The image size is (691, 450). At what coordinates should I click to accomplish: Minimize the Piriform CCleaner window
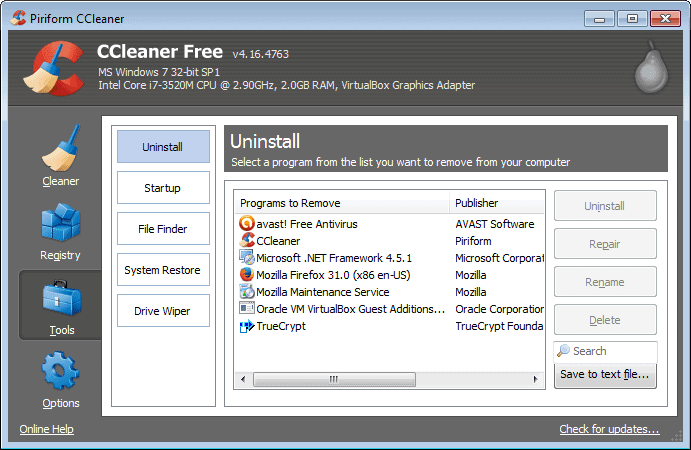(599, 19)
